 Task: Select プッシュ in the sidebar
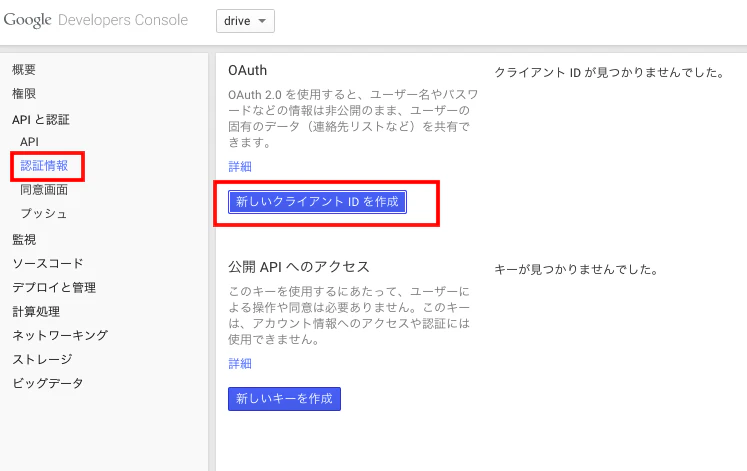point(44,213)
